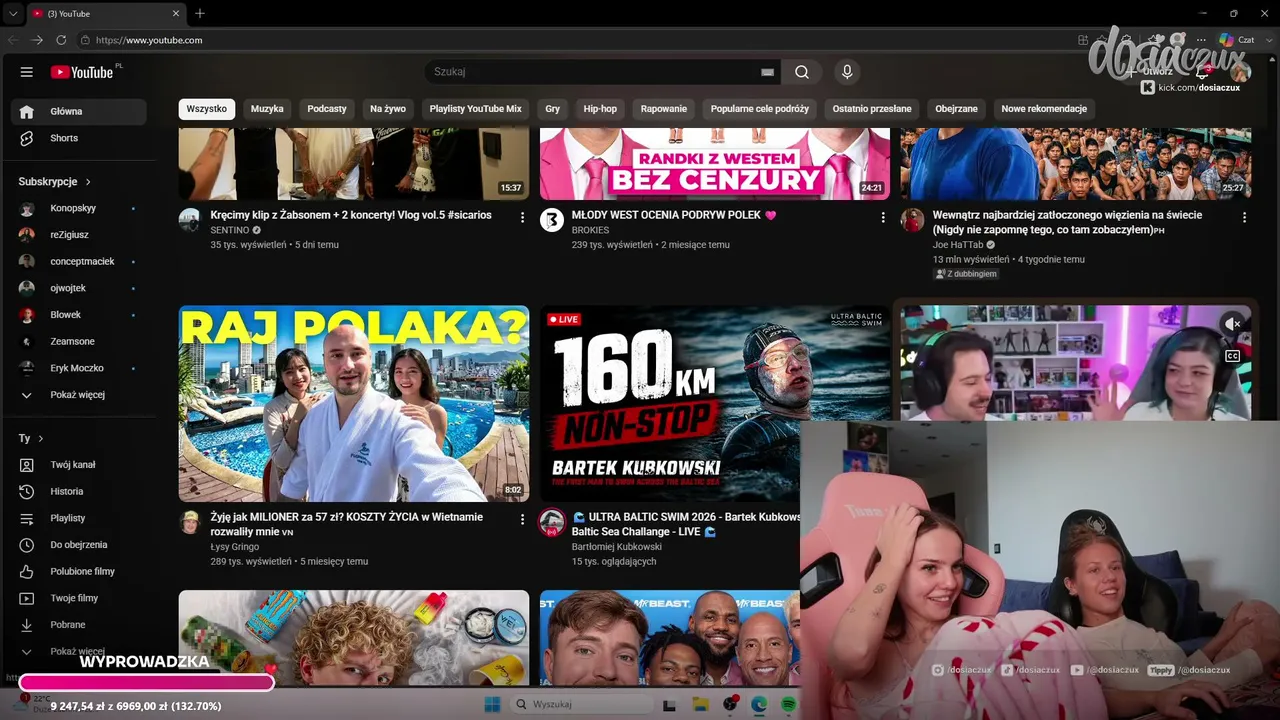Open Eryk Moczko subscription channel
The width and height of the screenshot is (1280, 720).
78,368
